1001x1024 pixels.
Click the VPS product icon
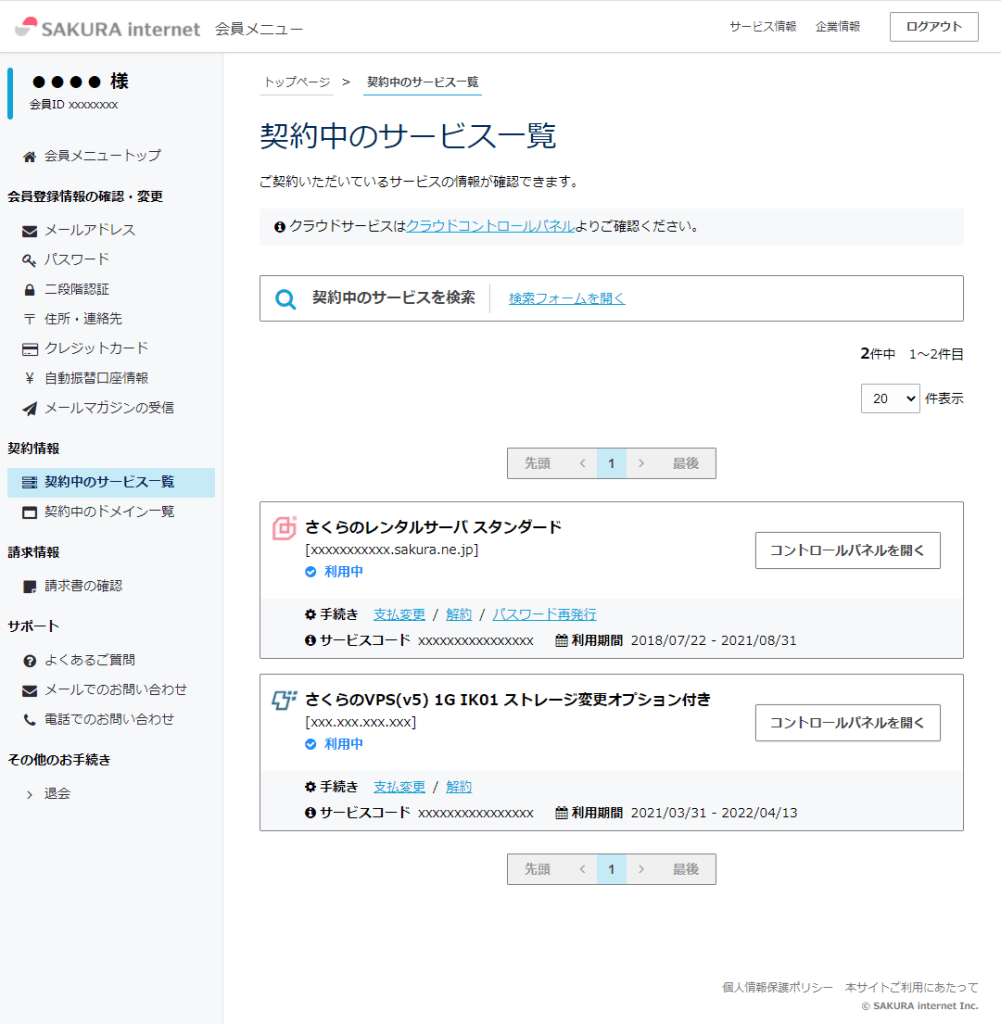click(x=284, y=700)
